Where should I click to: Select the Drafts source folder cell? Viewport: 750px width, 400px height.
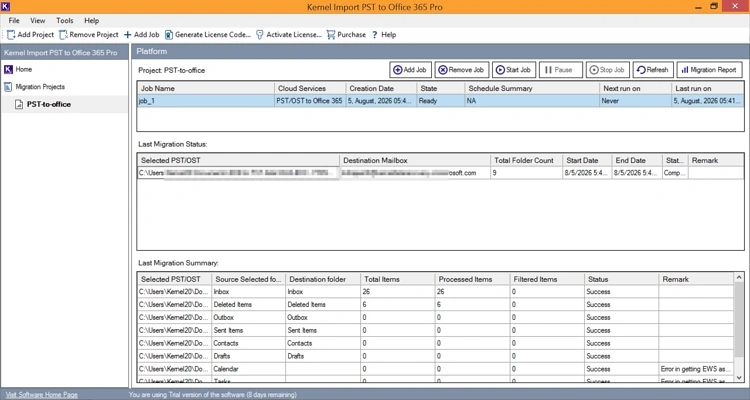(x=249, y=356)
